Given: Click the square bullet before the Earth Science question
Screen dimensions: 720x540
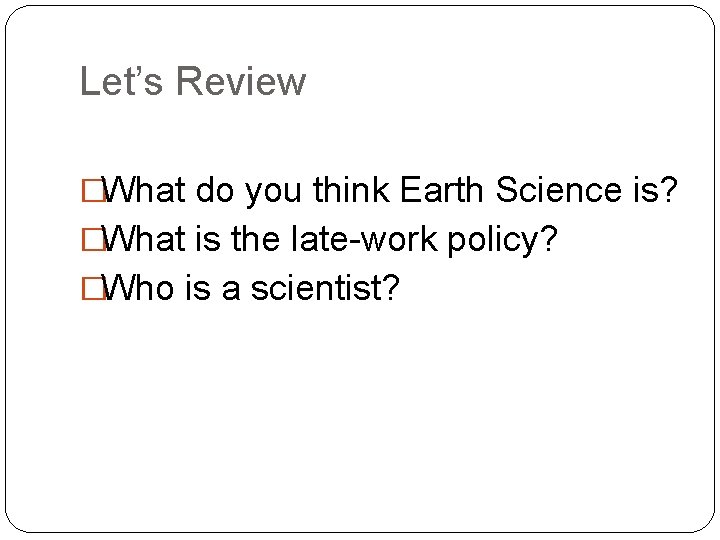Looking at the screenshot, I should click(x=93, y=191).
